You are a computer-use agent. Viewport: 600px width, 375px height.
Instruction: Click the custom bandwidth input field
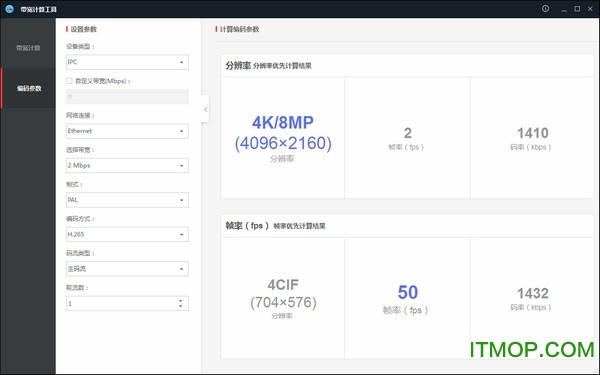coord(127,97)
